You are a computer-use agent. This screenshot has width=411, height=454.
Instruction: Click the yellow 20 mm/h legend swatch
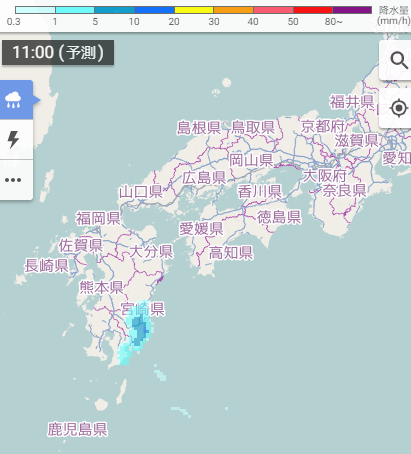194,10
